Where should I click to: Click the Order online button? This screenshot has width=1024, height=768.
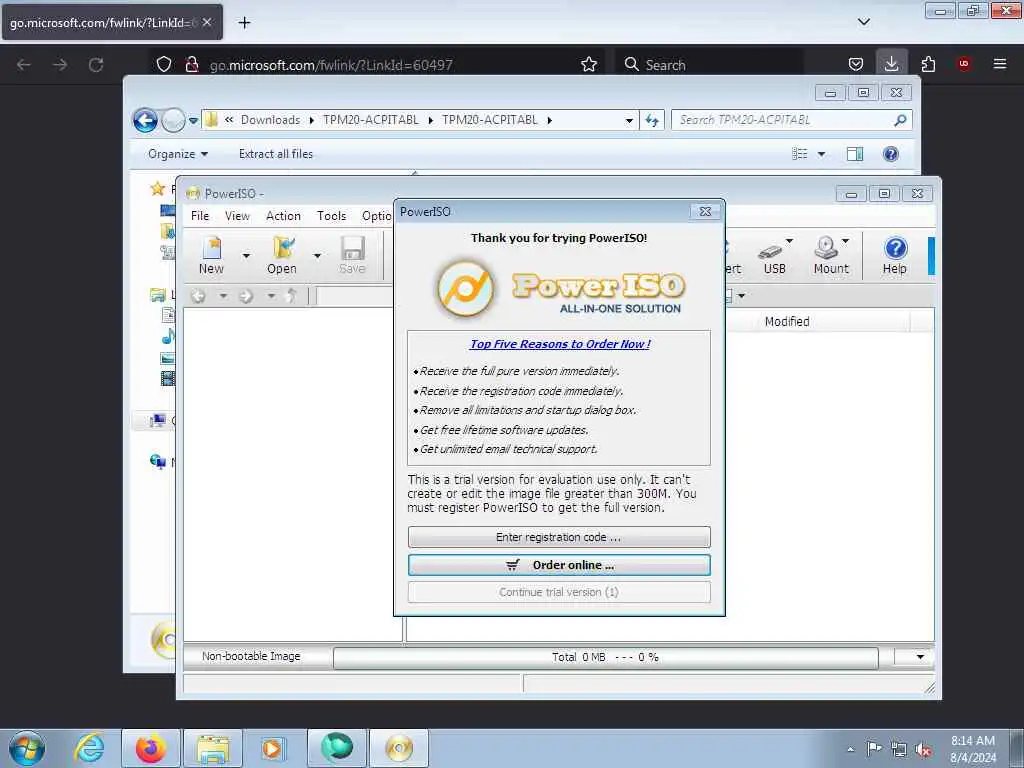(559, 565)
